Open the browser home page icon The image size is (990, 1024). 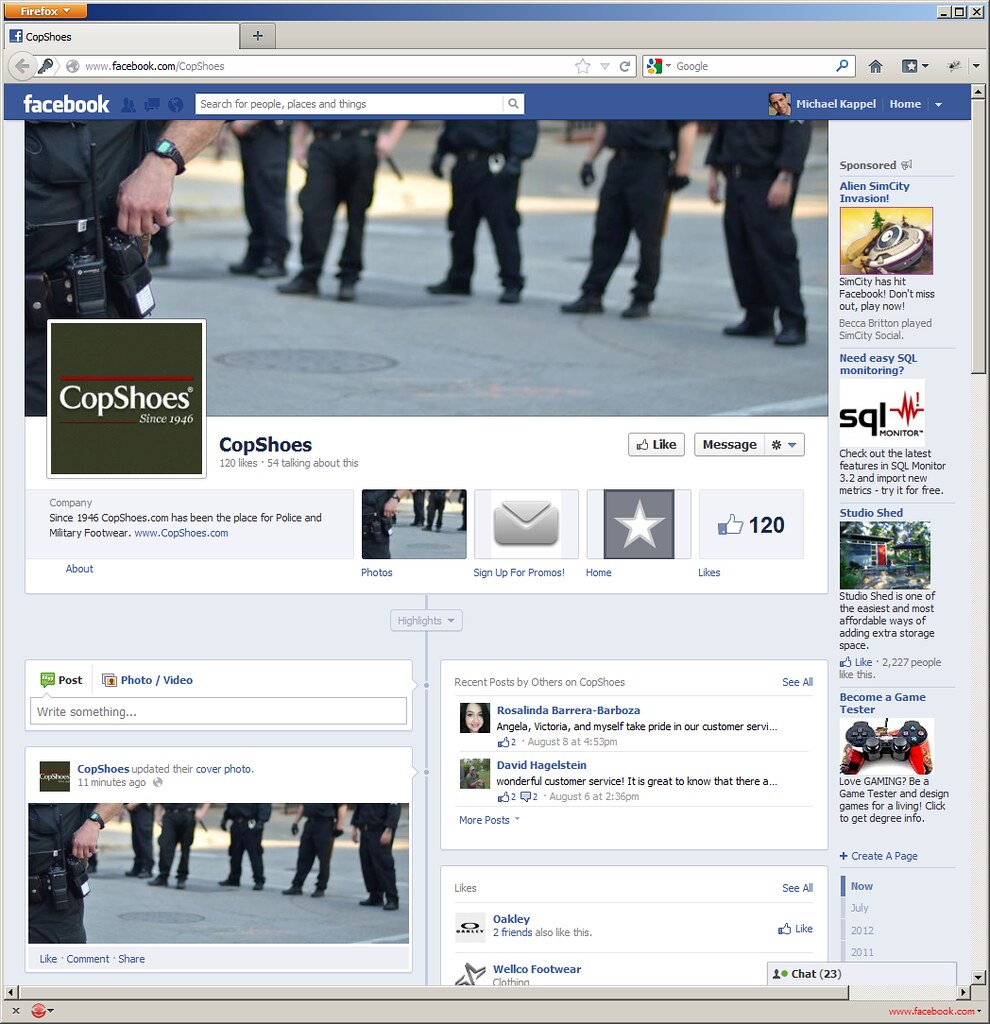click(x=875, y=66)
